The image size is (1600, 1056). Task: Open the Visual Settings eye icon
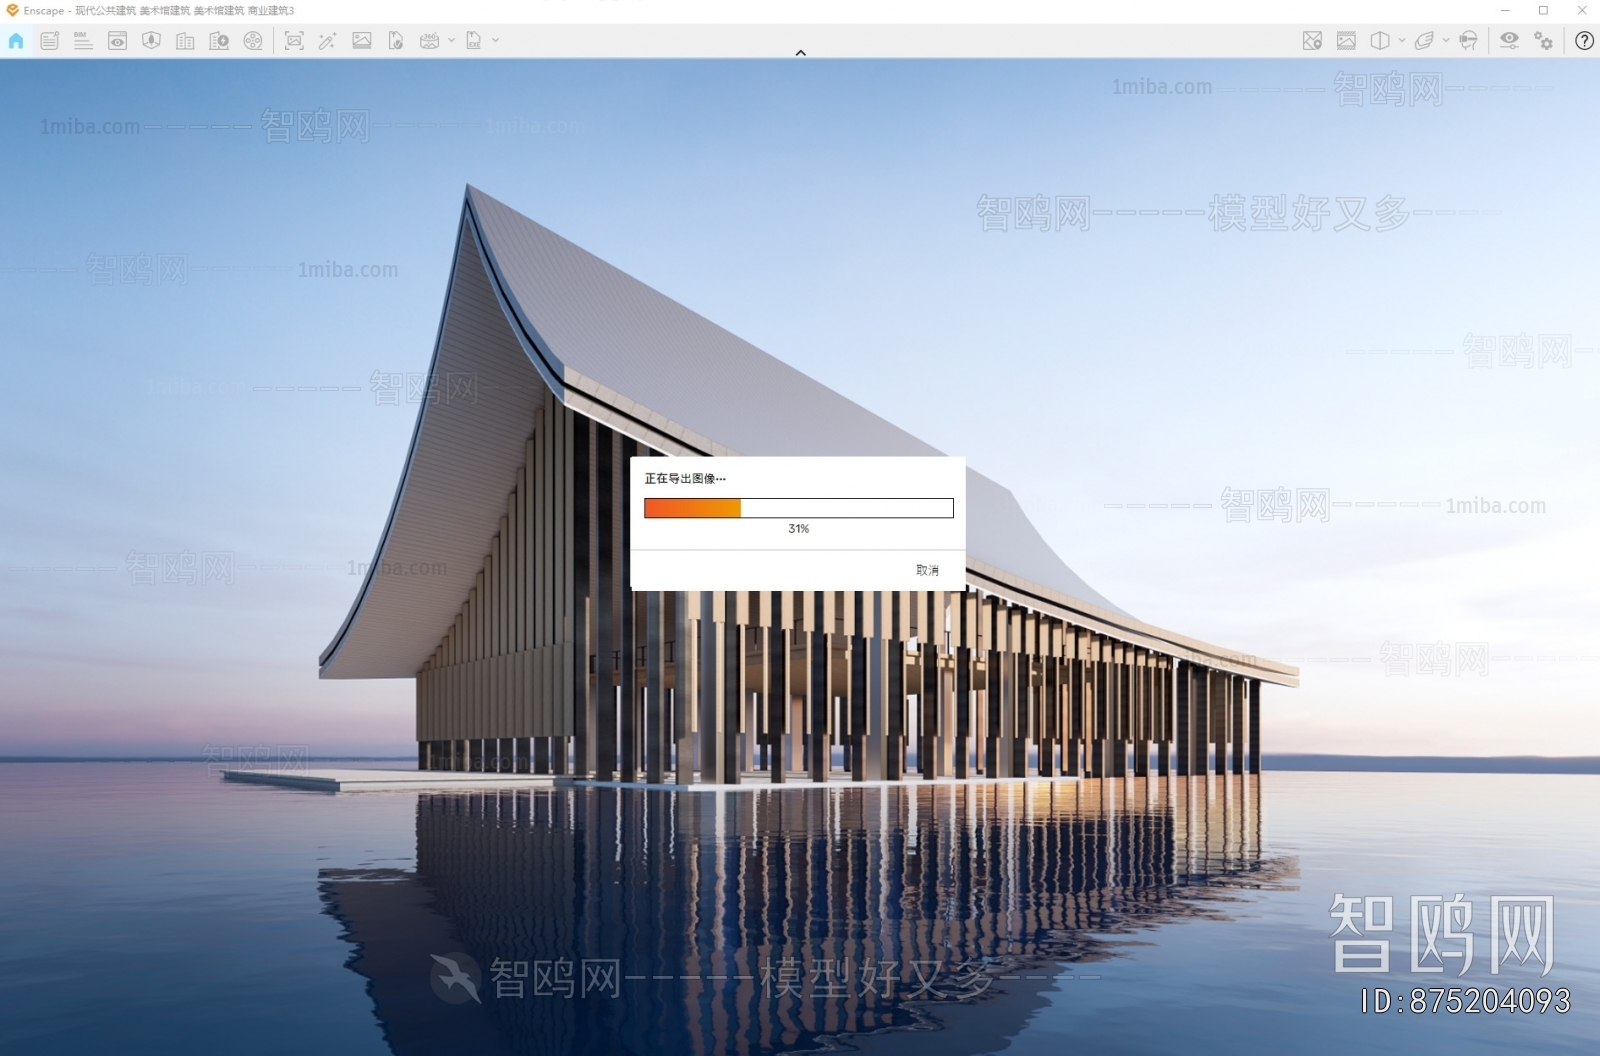click(x=1508, y=41)
